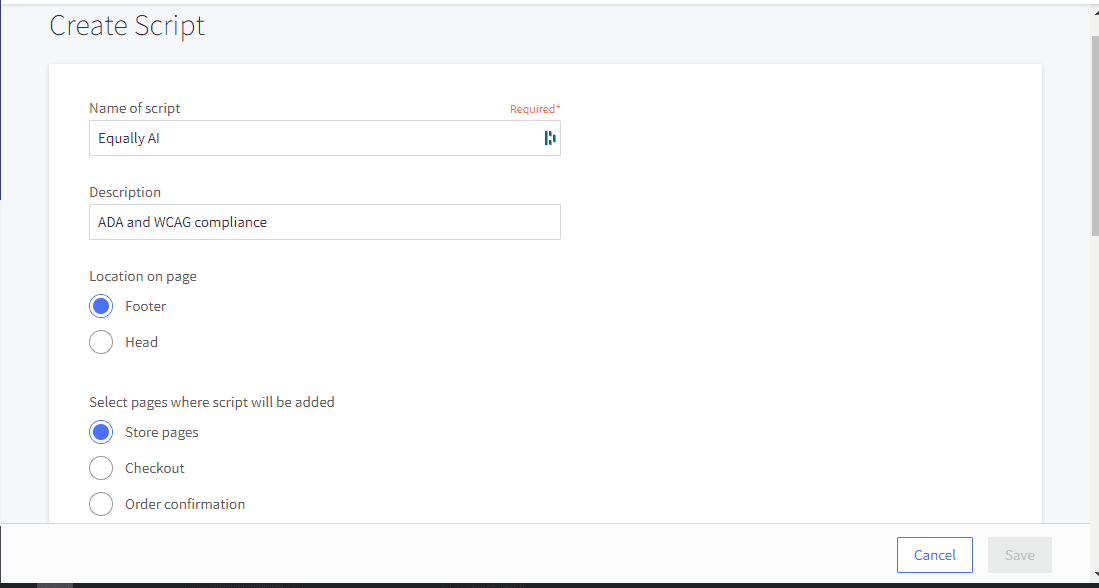Click 'Select pages where script will be added'

coord(212,402)
